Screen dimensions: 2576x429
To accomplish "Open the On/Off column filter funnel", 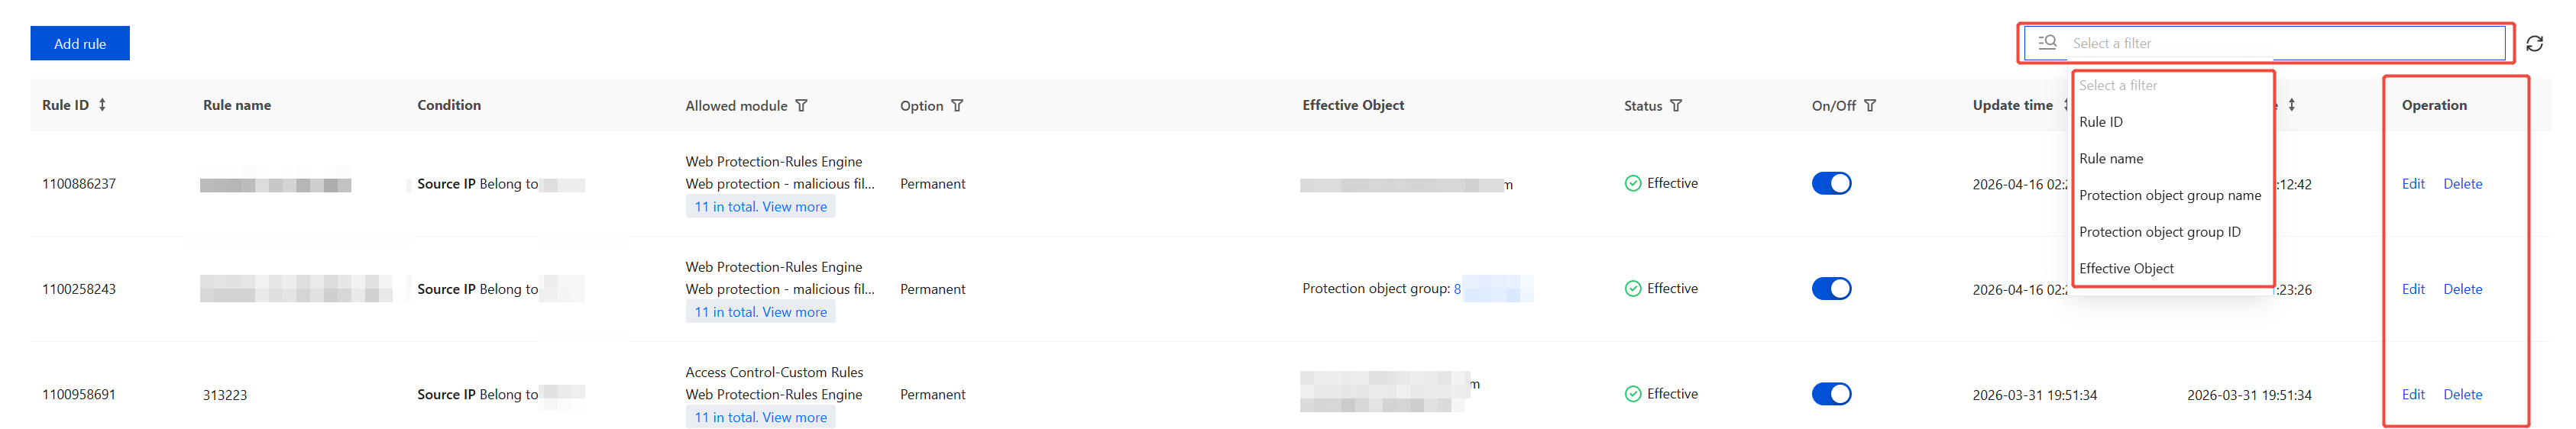I will pos(1870,106).
